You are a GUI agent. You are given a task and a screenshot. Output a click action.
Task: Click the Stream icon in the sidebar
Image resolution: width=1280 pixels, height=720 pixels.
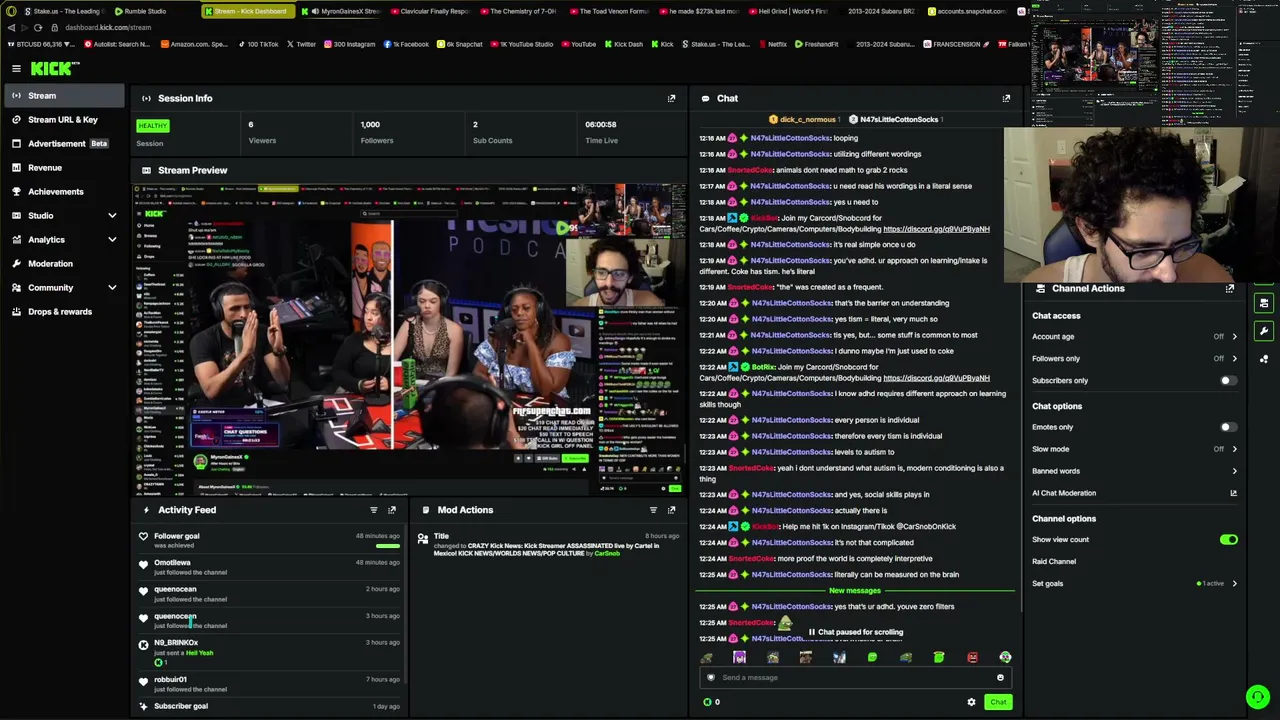tap(16, 95)
